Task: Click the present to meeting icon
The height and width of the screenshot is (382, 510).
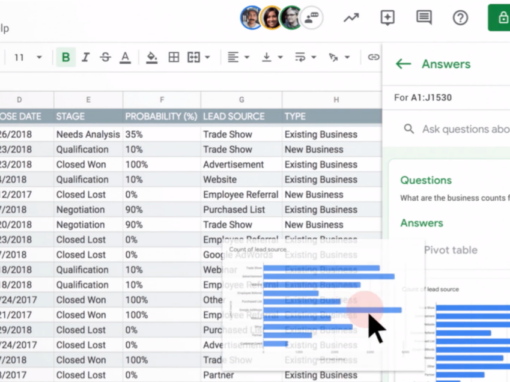Action: (x=387, y=18)
